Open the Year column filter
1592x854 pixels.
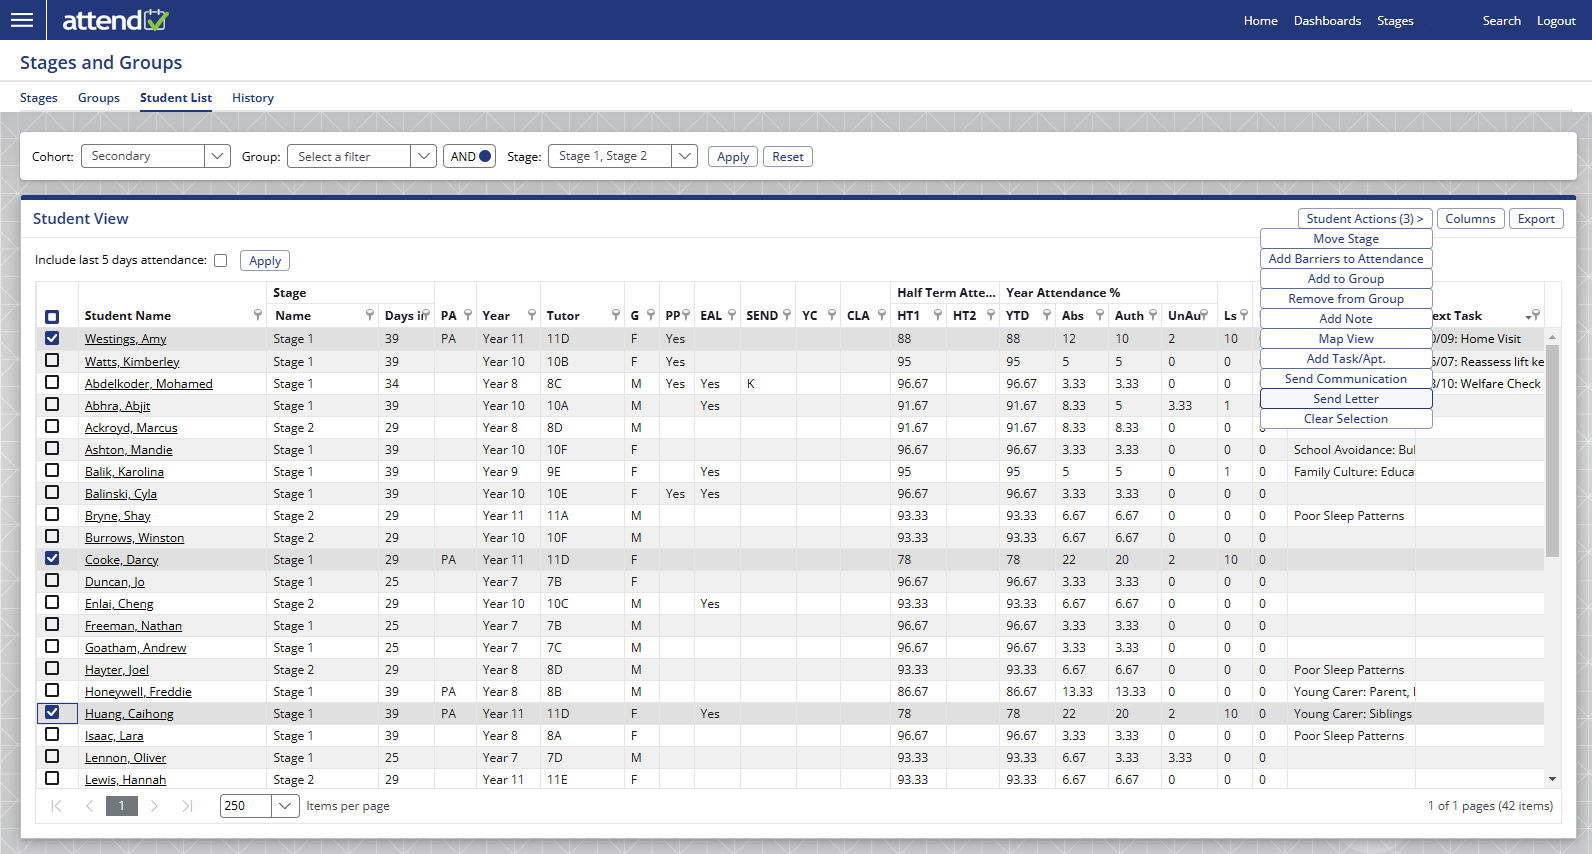point(532,315)
